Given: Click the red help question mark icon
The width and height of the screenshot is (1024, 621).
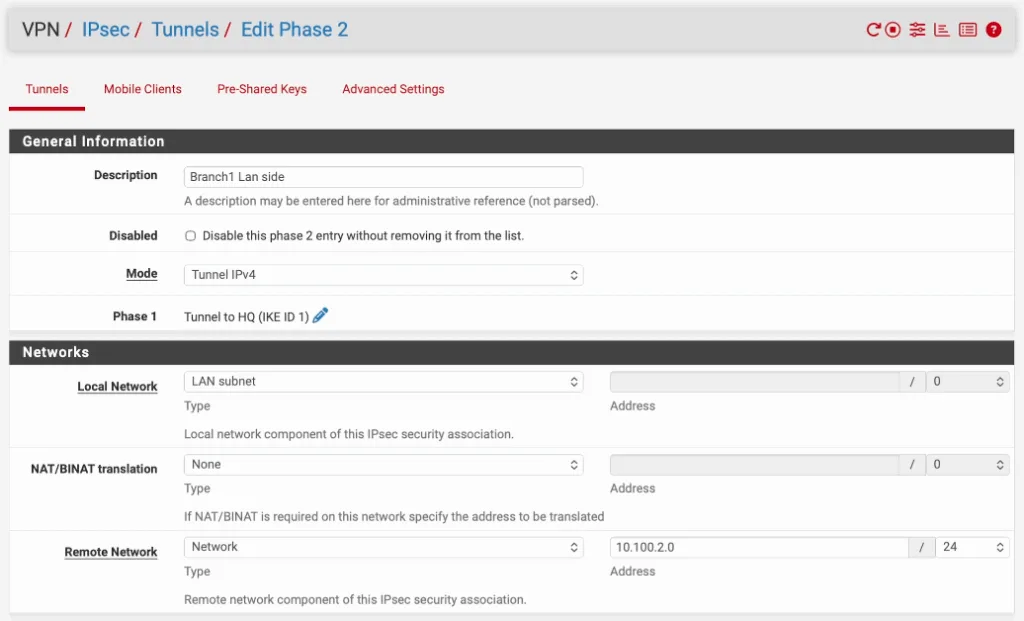Looking at the screenshot, I should (993, 30).
